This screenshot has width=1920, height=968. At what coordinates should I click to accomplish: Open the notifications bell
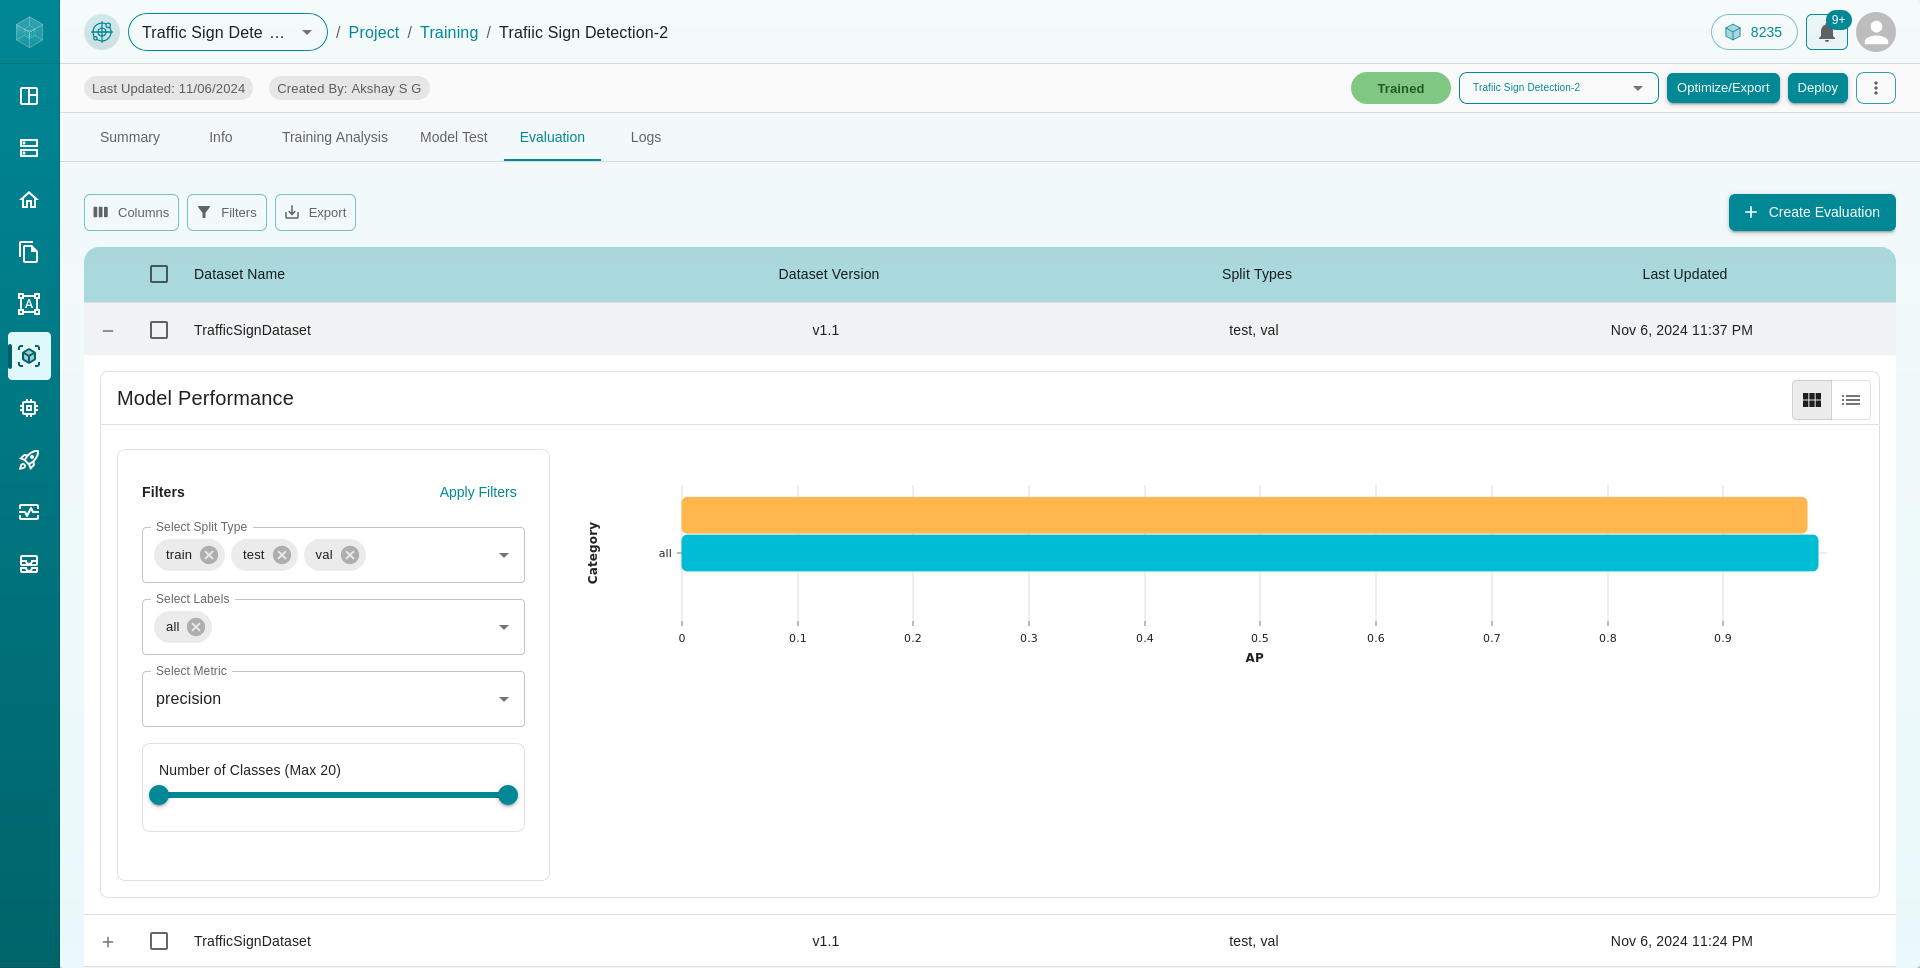[x=1827, y=32]
